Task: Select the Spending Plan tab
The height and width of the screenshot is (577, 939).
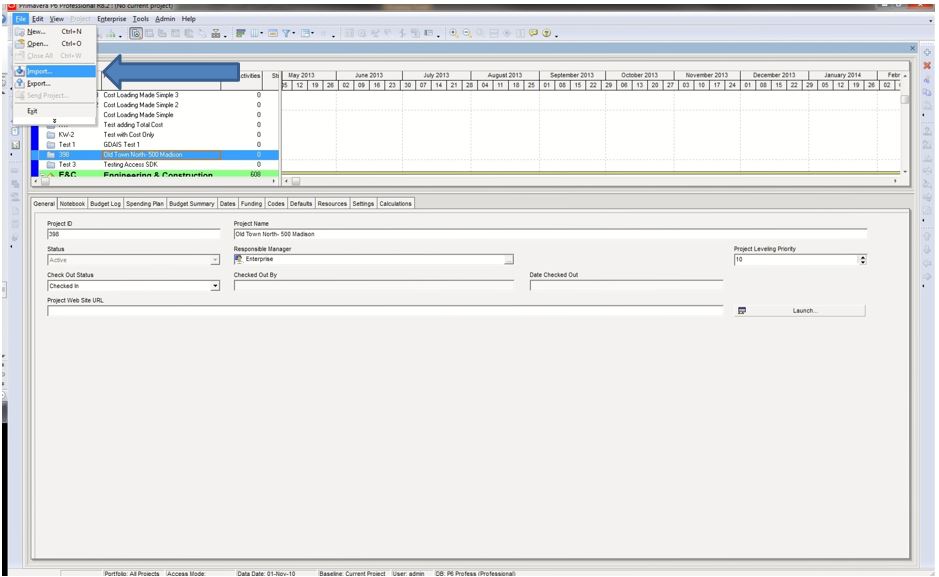Action: [144, 204]
